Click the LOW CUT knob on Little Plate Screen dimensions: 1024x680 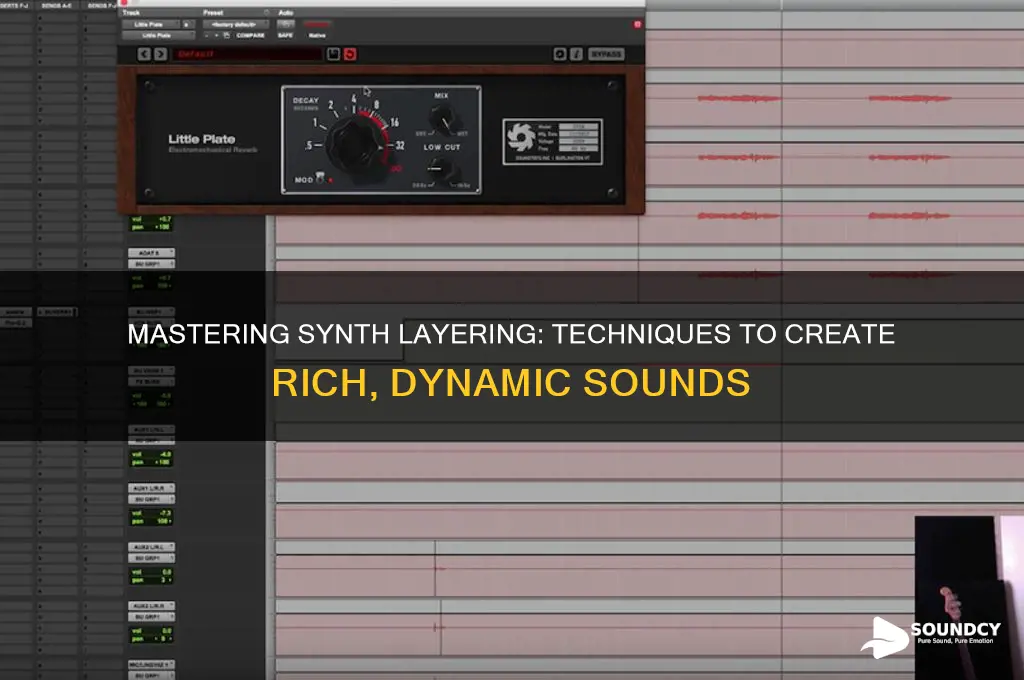point(445,171)
